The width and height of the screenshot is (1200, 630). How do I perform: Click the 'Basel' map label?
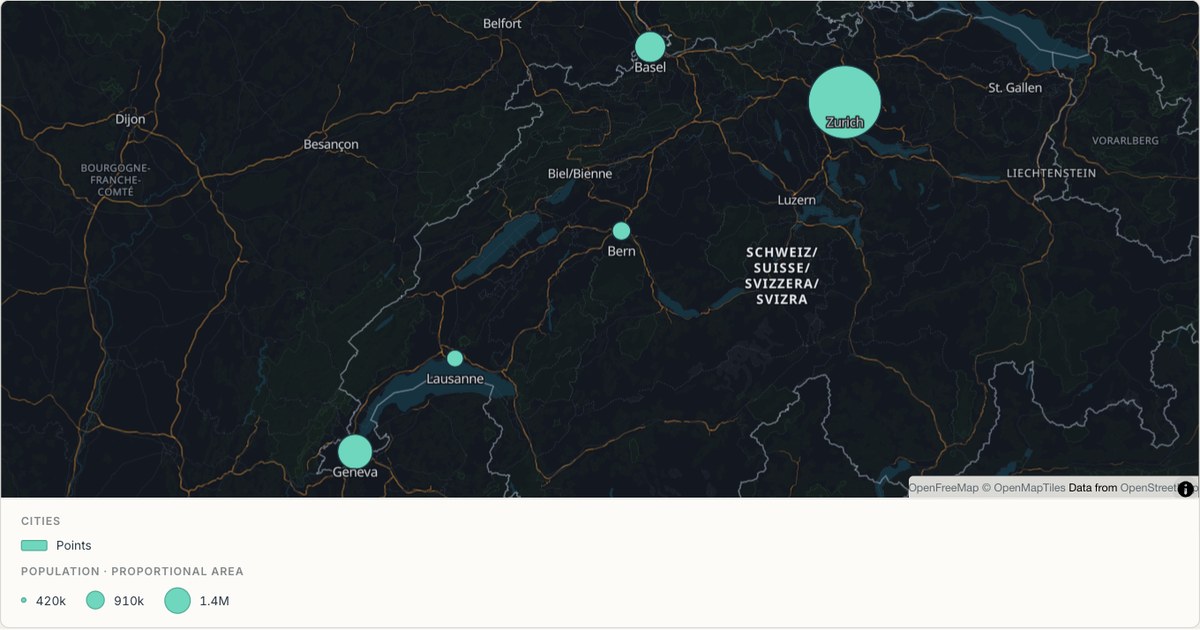[x=650, y=68]
